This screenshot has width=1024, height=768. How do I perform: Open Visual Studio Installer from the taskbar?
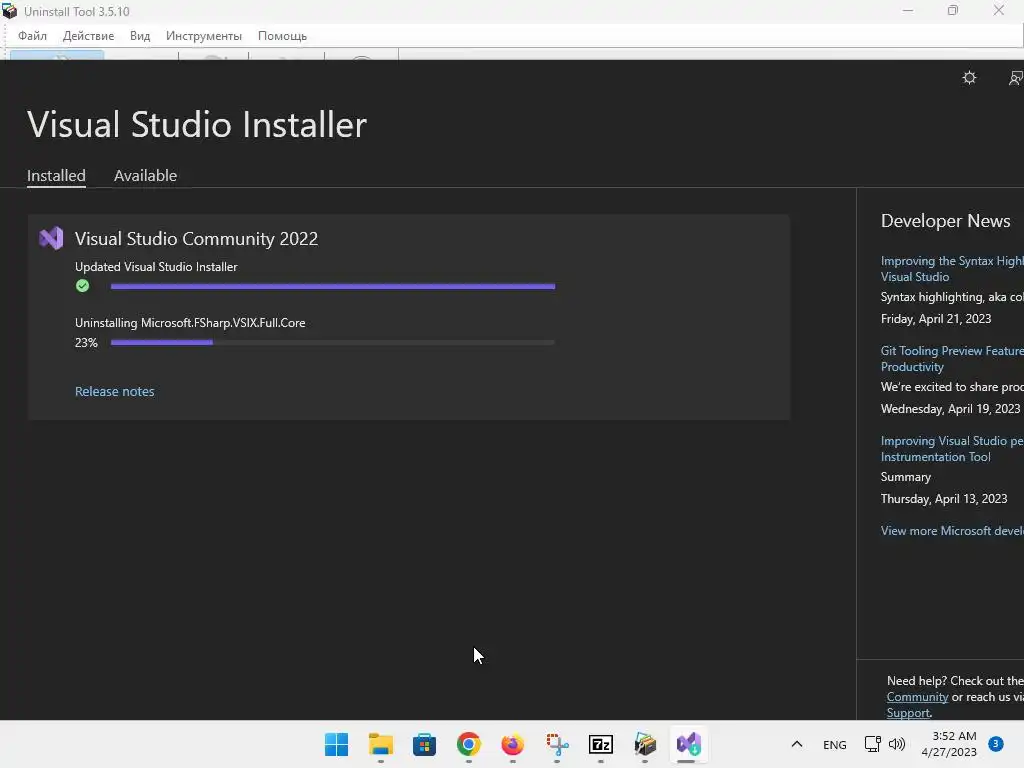click(688, 744)
